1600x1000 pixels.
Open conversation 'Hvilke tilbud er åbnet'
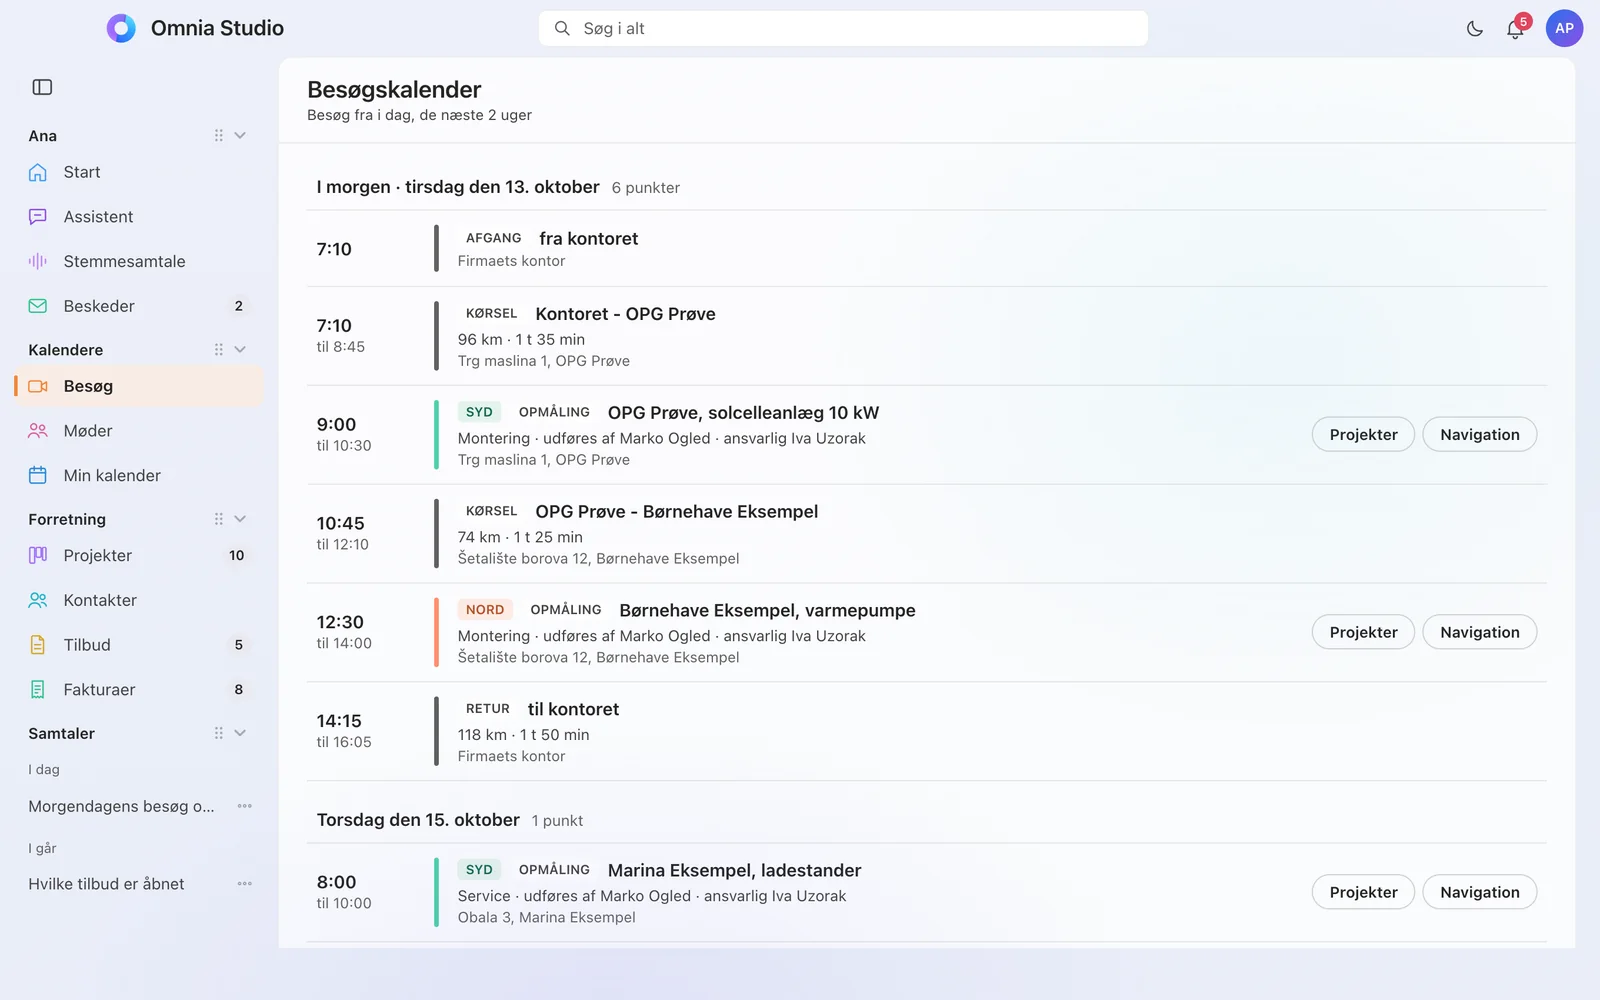coord(106,884)
